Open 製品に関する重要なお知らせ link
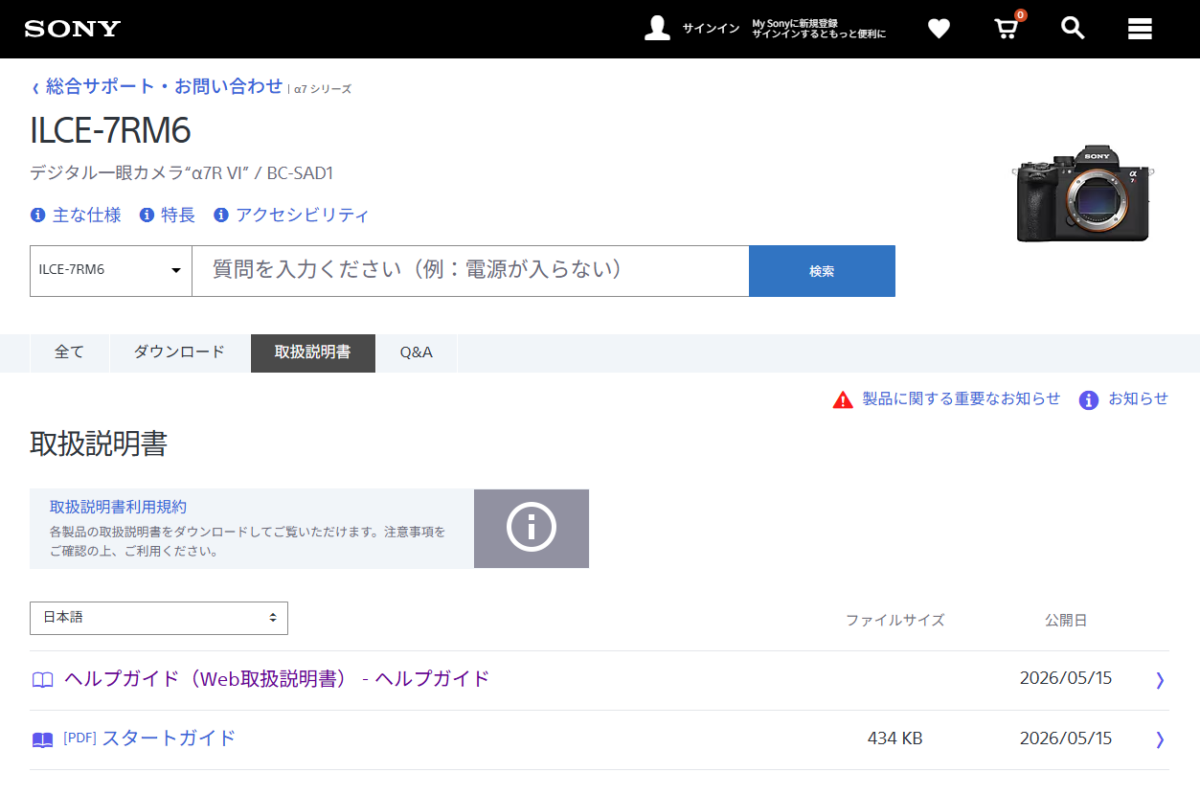This screenshot has width=1200, height=795. tap(961, 398)
